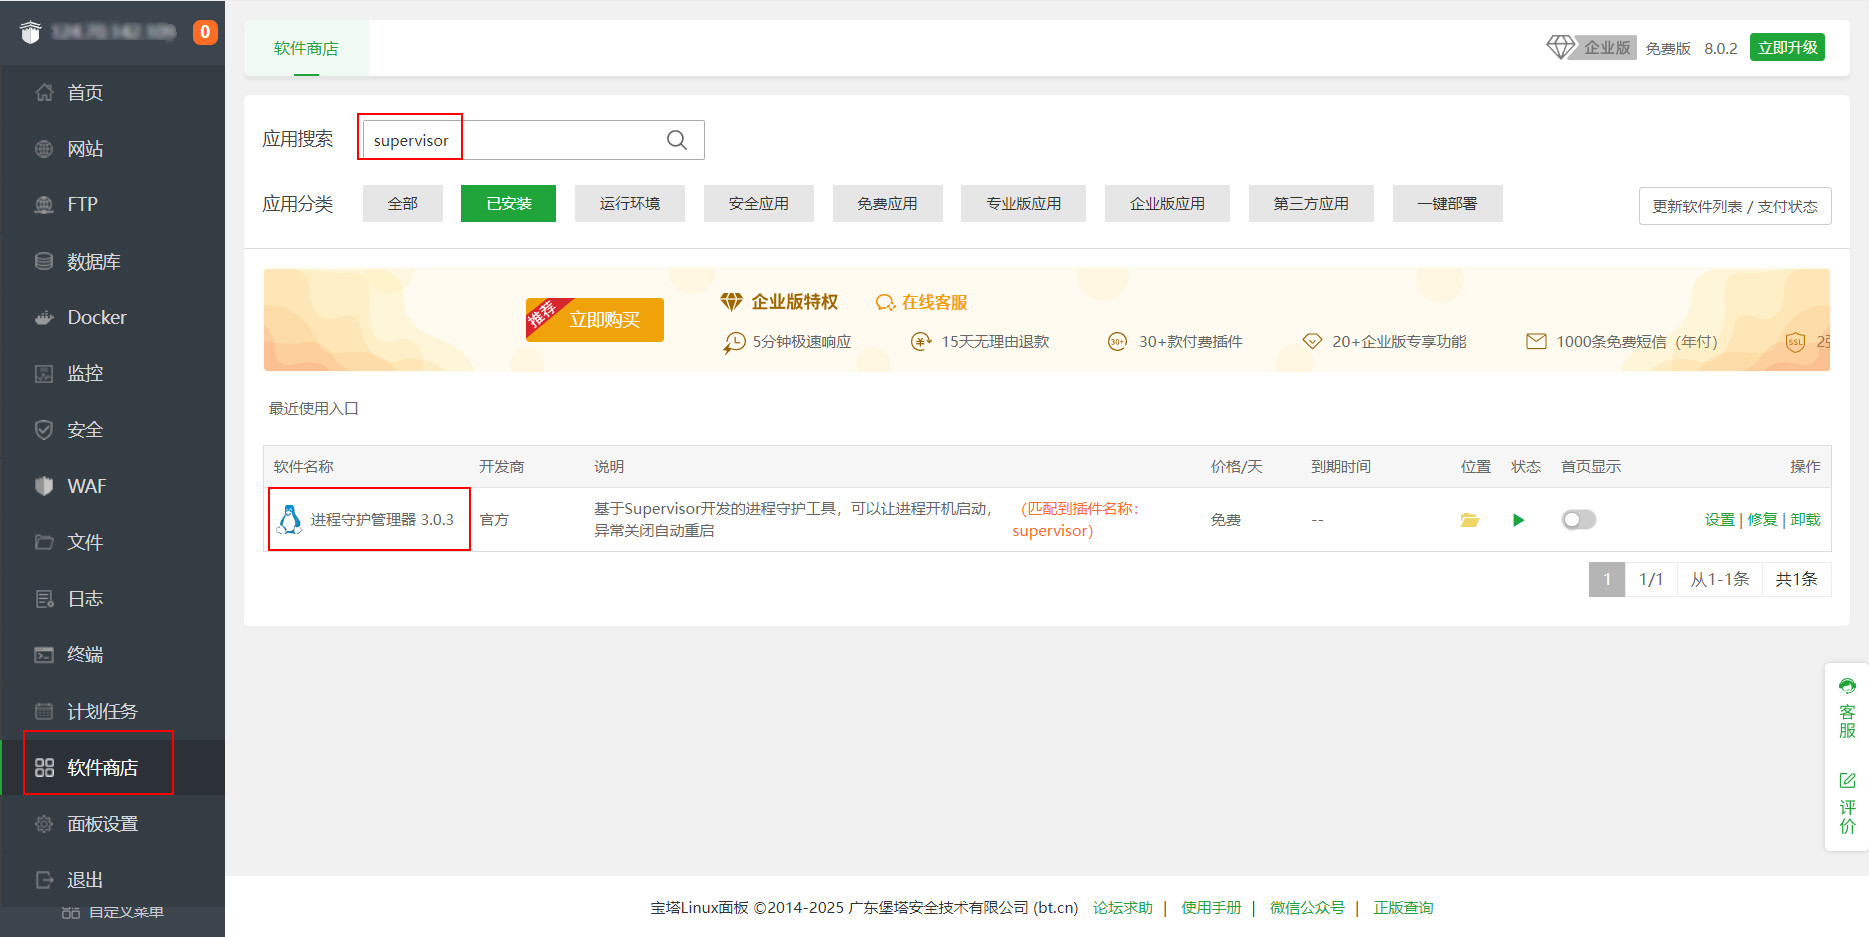
Task: Click the search magnifier icon
Action: point(677,140)
